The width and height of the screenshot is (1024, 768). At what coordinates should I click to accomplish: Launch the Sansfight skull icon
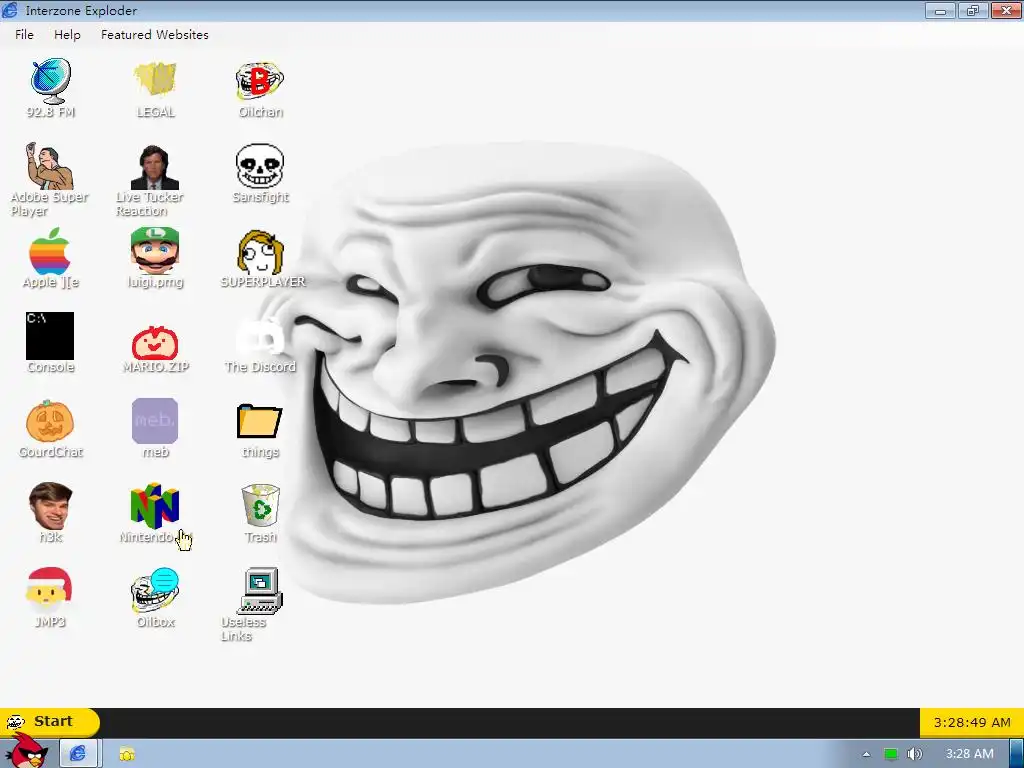(x=259, y=166)
